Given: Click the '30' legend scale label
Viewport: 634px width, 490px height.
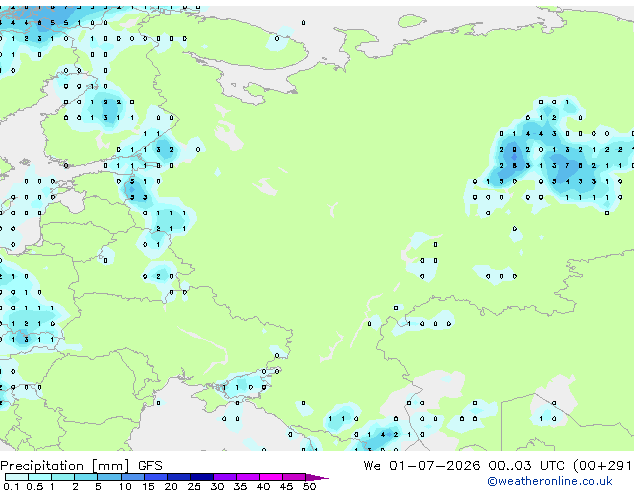Looking at the screenshot, I should point(217,486).
